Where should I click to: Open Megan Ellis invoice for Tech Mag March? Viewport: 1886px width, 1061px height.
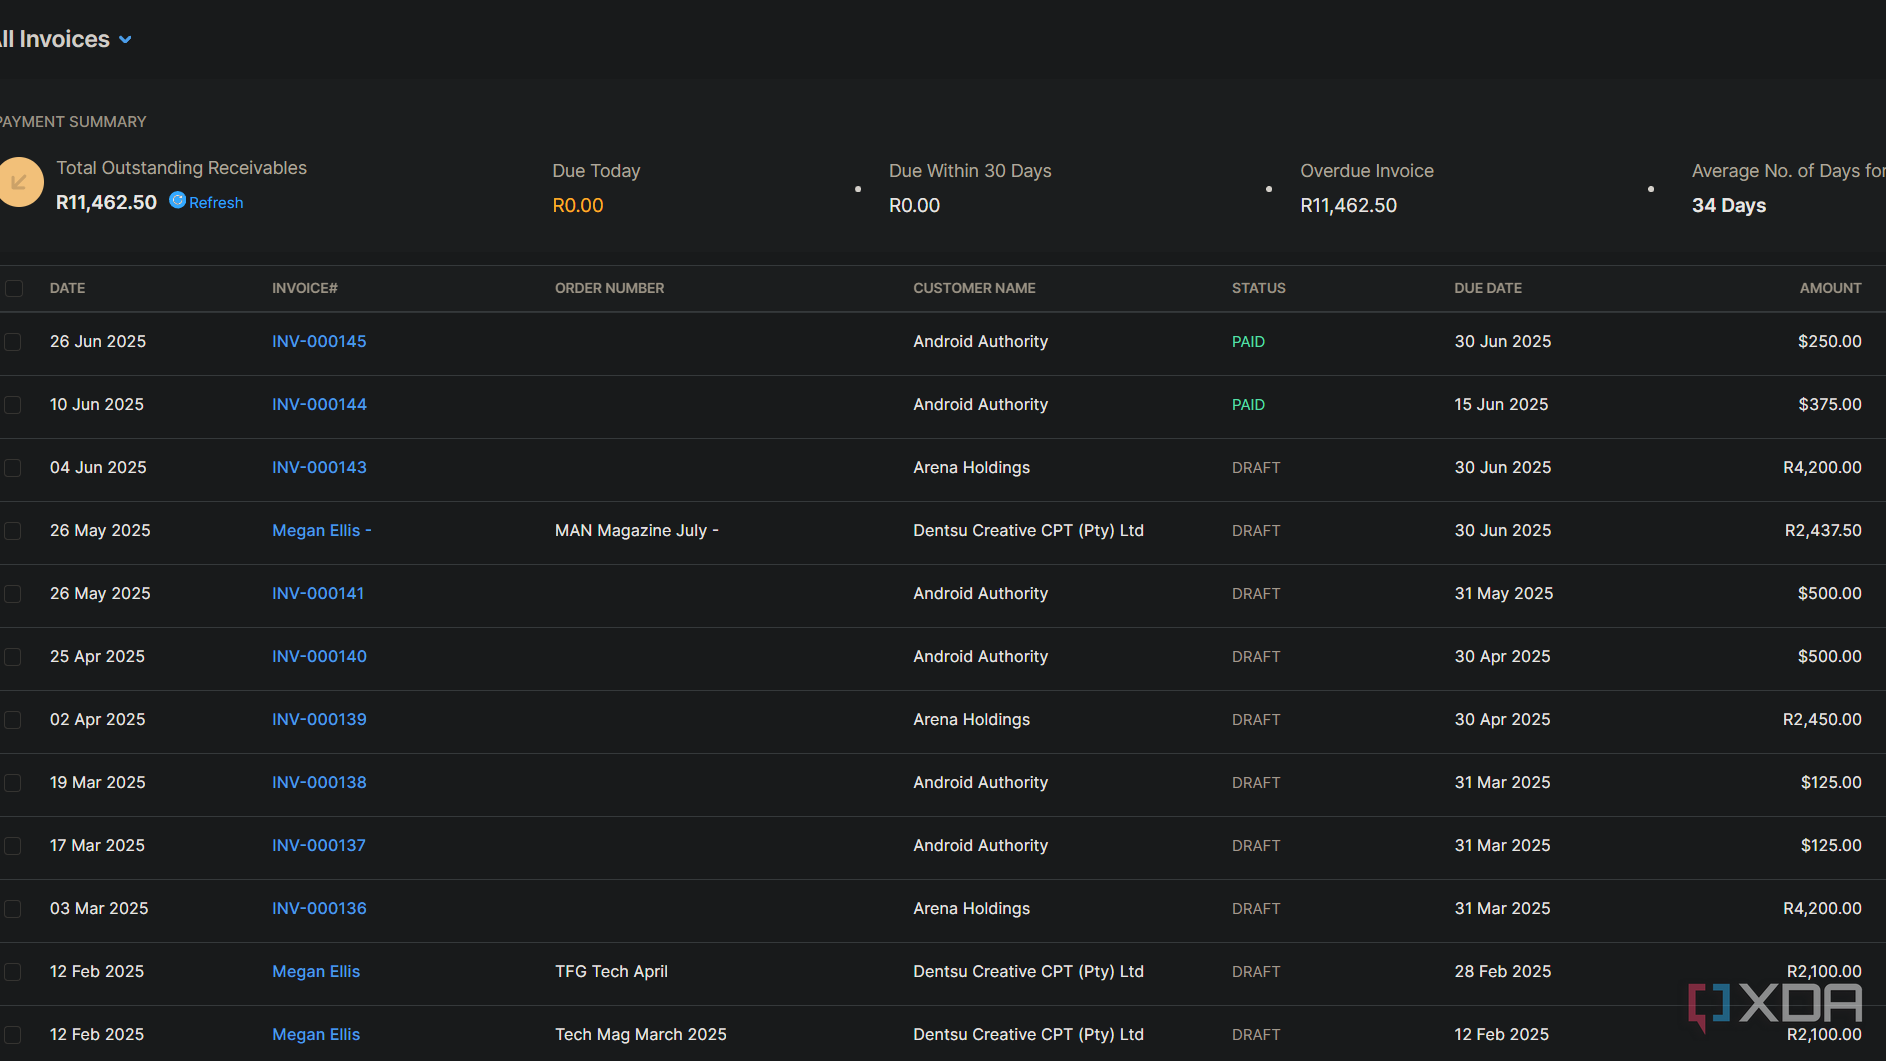(316, 1034)
